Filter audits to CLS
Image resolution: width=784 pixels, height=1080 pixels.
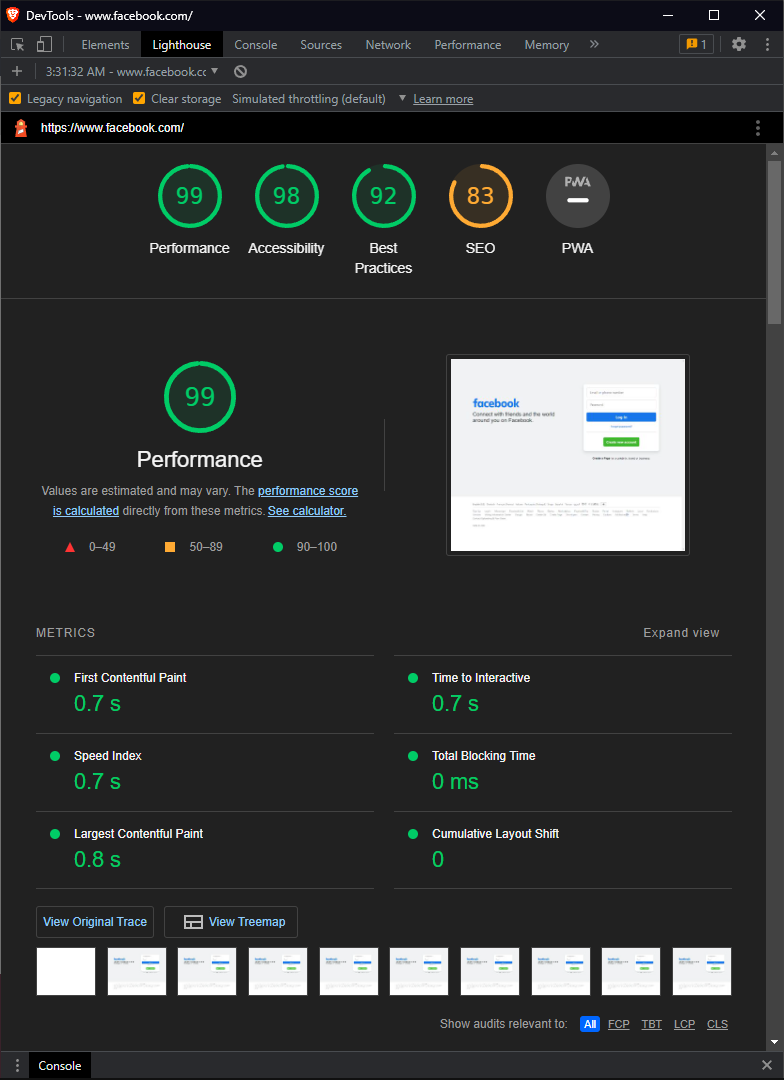[717, 1024]
